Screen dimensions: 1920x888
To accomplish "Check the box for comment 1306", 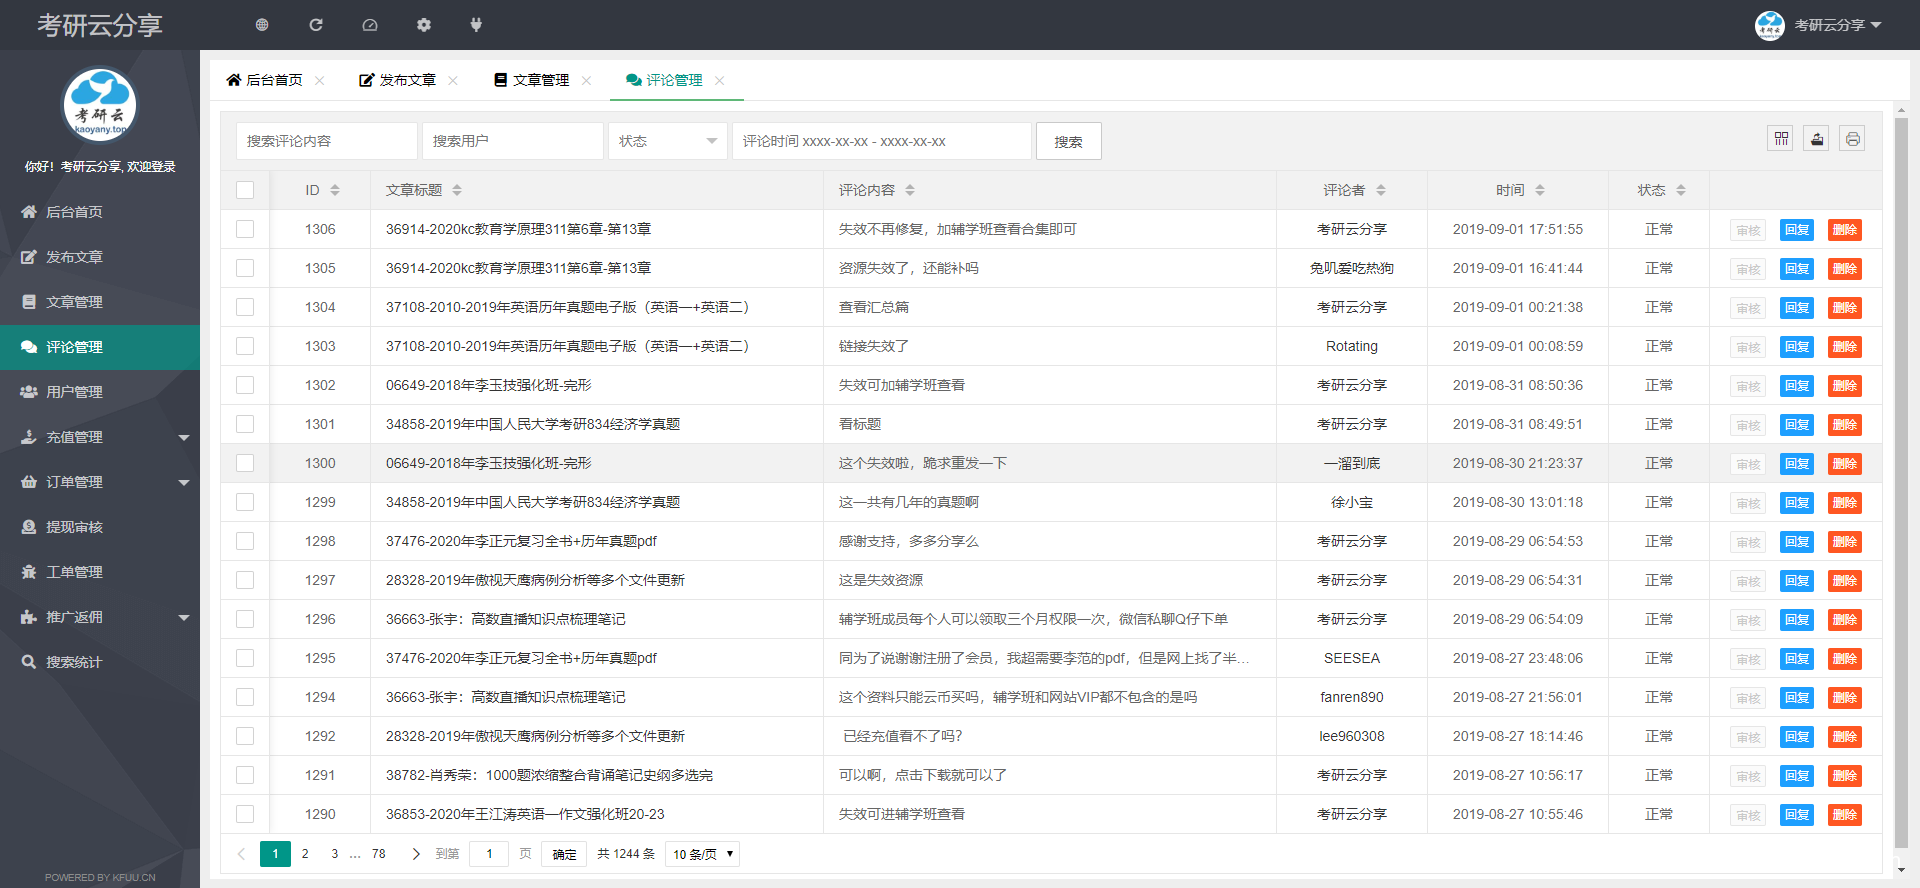I will point(245,229).
